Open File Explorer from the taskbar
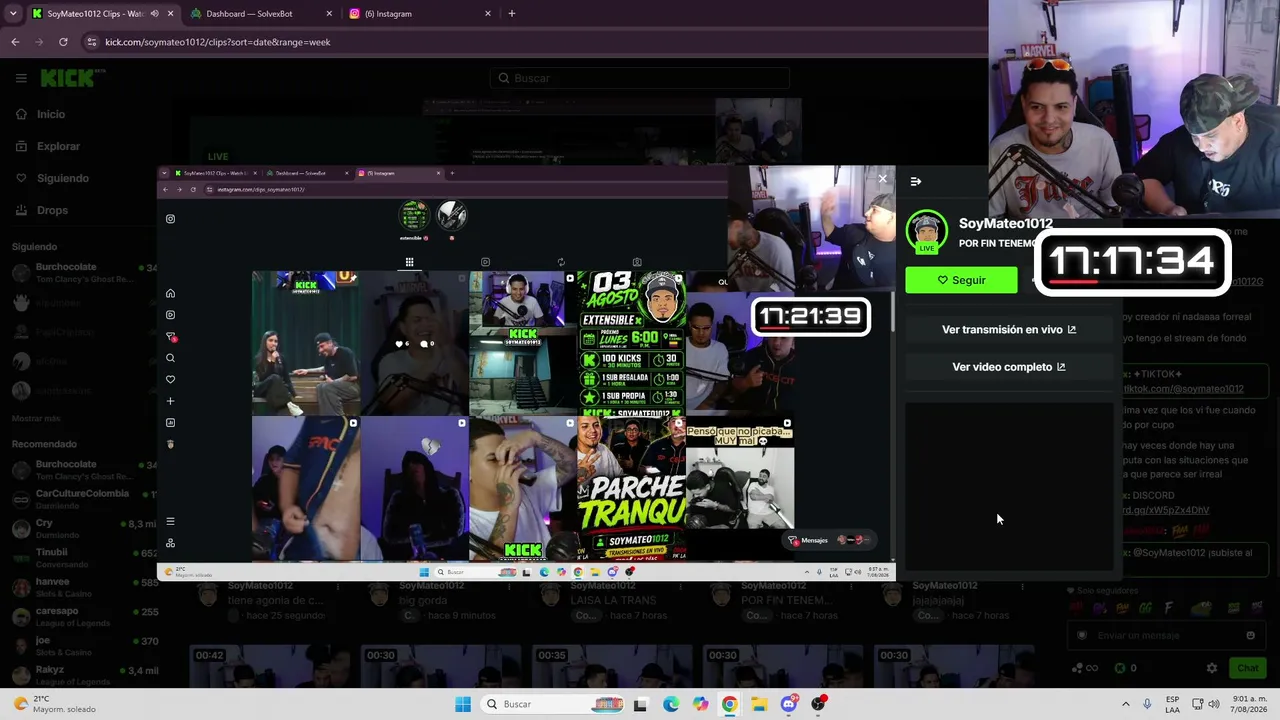Viewport: 1280px width, 720px height. tap(759, 704)
